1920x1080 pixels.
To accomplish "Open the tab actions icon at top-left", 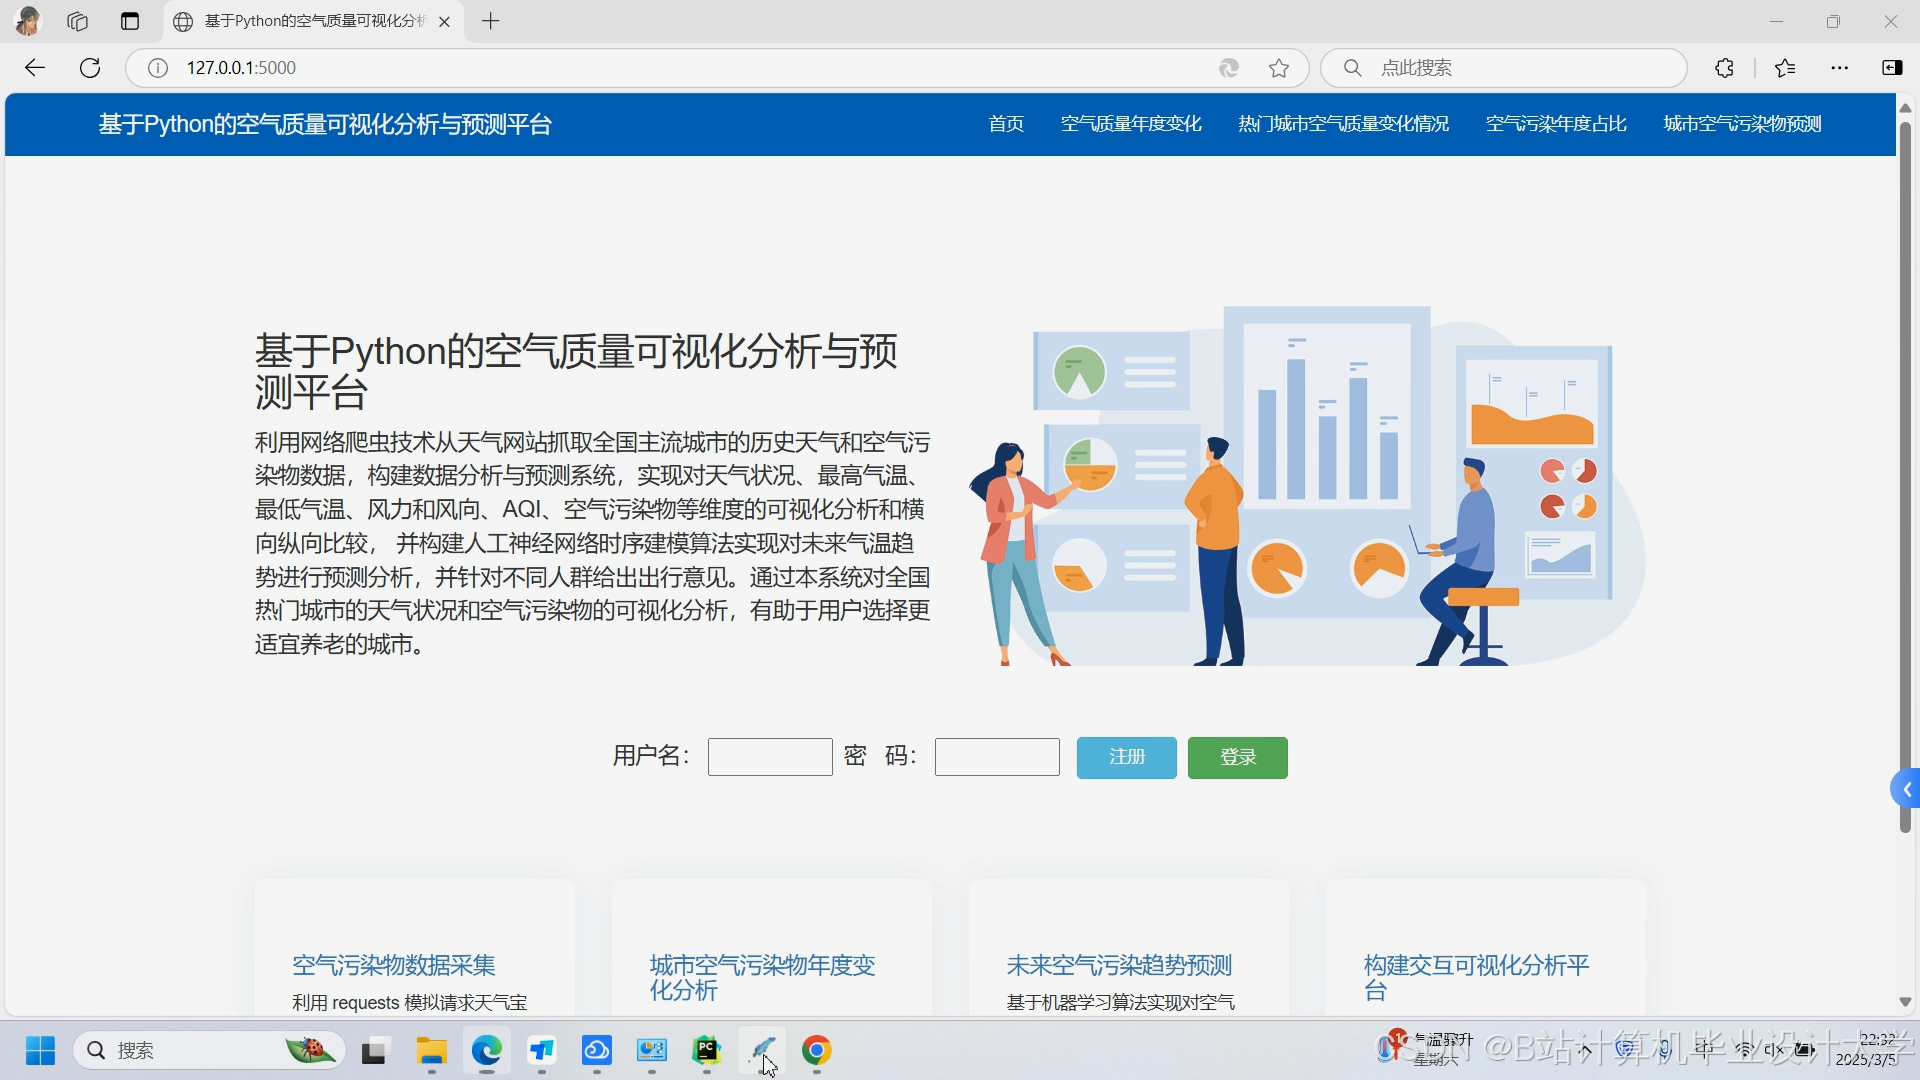I will coord(130,21).
